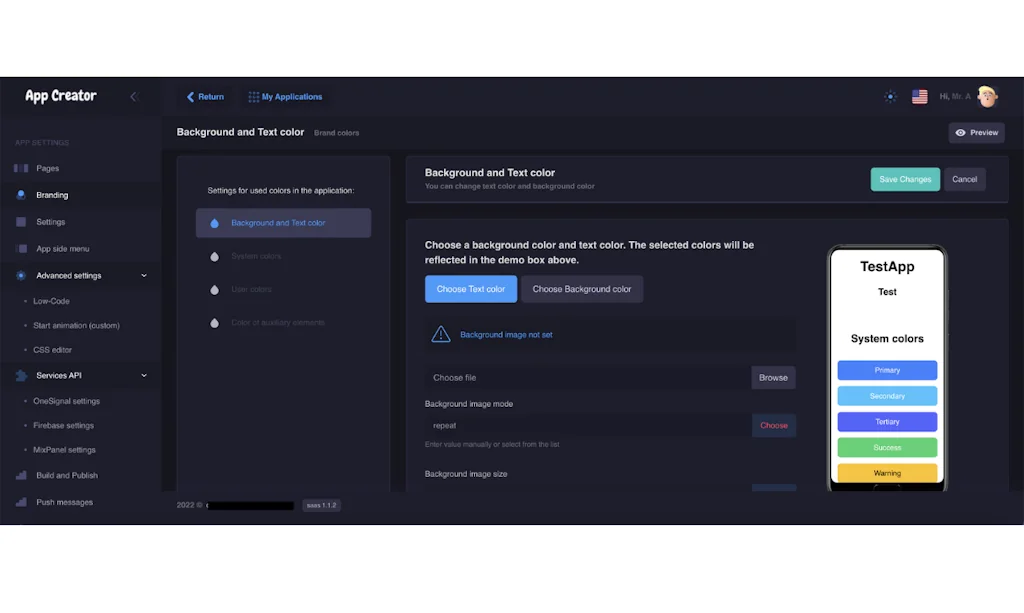Open Background image mode Choose list
Image resolution: width=1024 pixels, height=613 pixels.
pos(773,426)
